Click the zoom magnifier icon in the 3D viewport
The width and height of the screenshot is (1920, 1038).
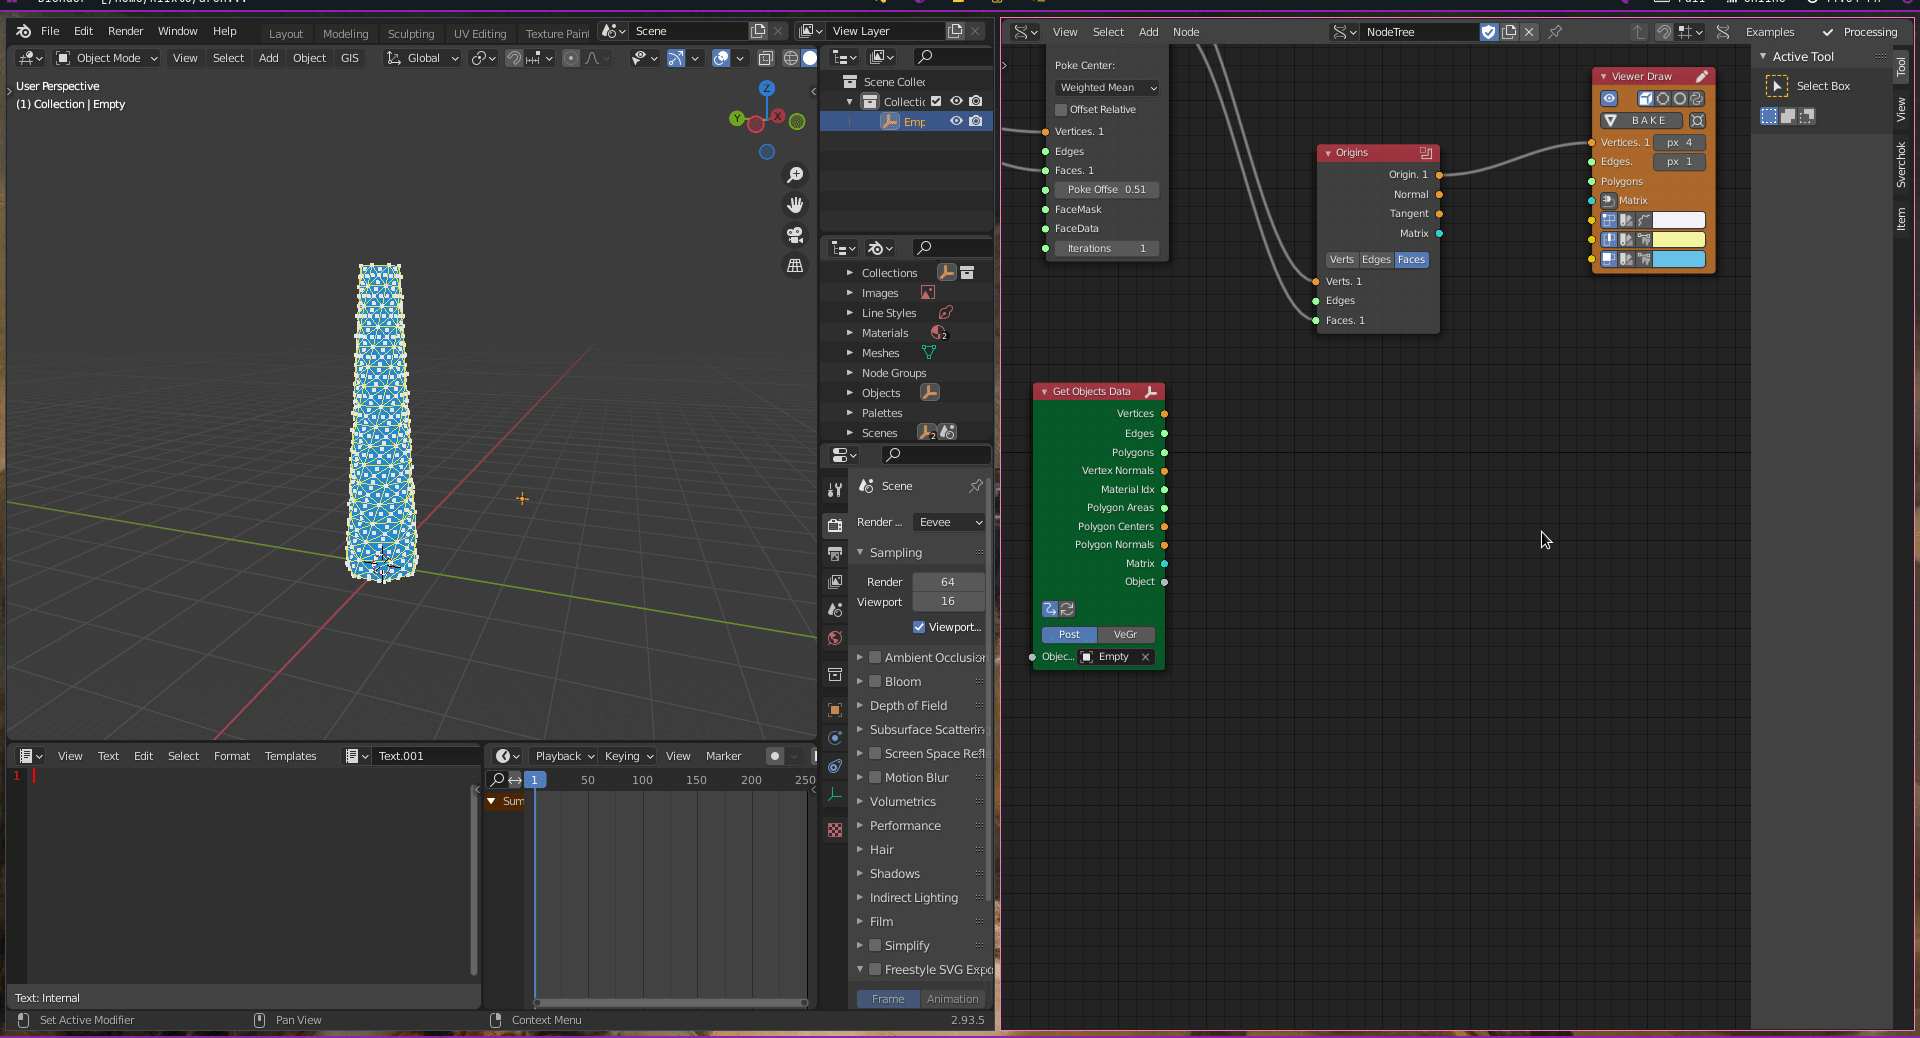point(795,175)
